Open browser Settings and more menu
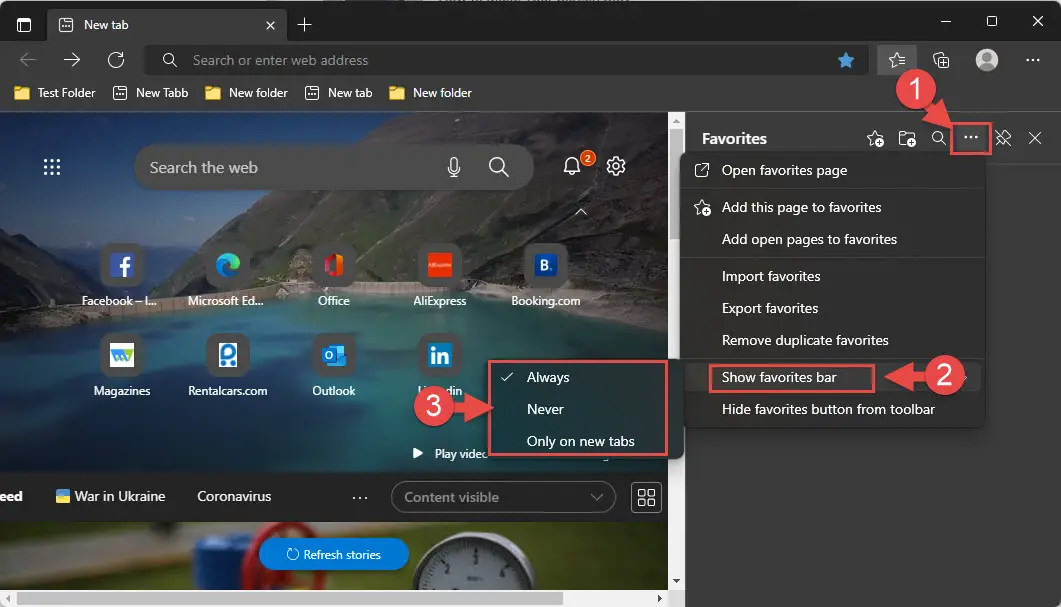The image size is (1061, 607). coord(1033,60)
